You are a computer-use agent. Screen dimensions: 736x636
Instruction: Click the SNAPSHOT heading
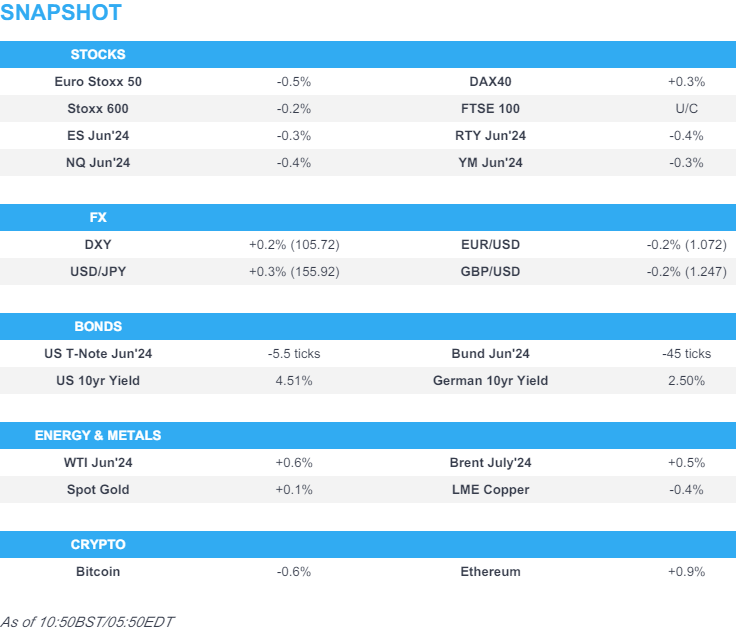pyautogui.click(x=61, y=13)
